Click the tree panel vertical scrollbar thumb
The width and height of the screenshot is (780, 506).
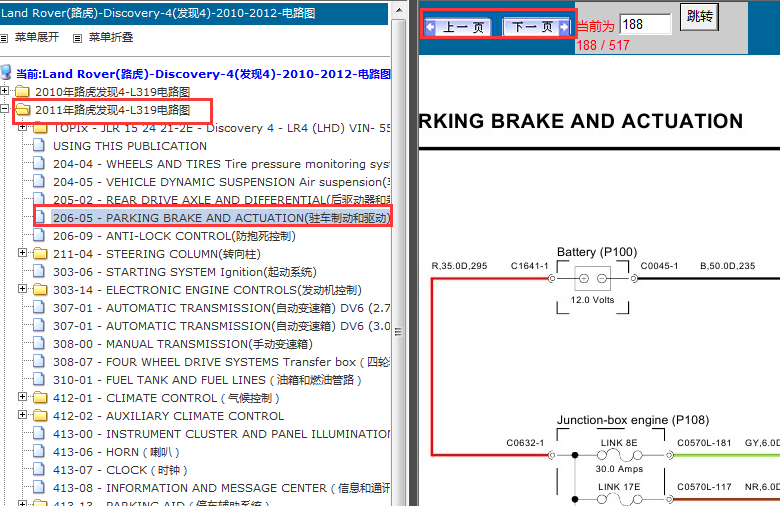398,331
